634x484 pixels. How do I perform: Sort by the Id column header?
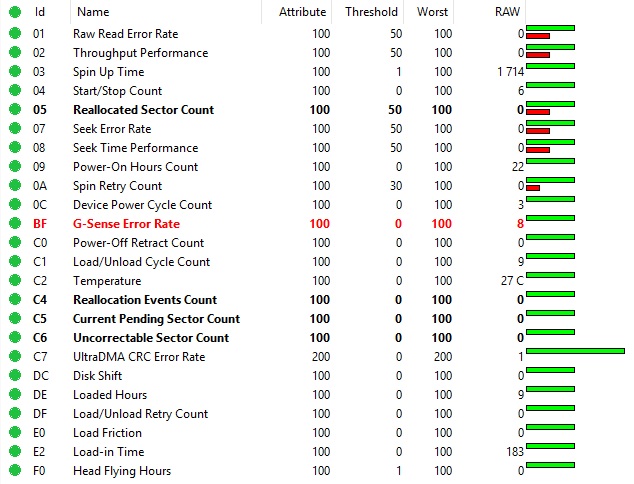tap(40, 12)
